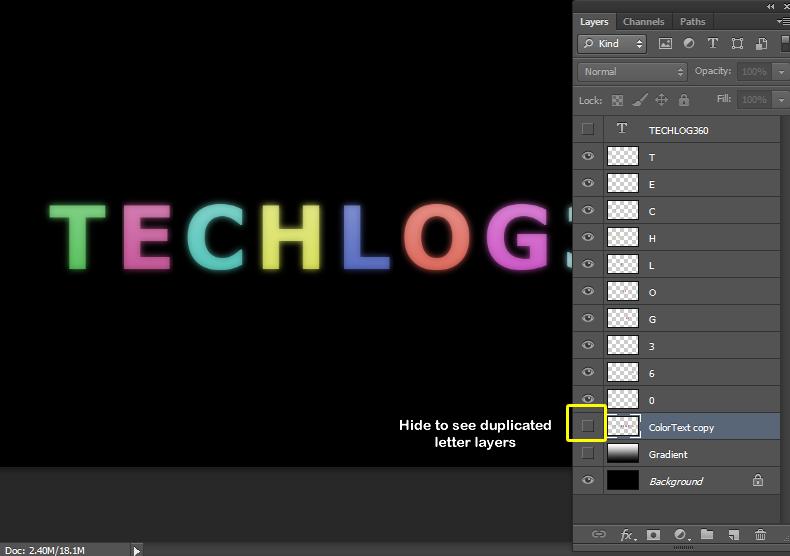Toggle the layer filter switch
Viewport: 790px width, 556px height.
tap(785, 43)
